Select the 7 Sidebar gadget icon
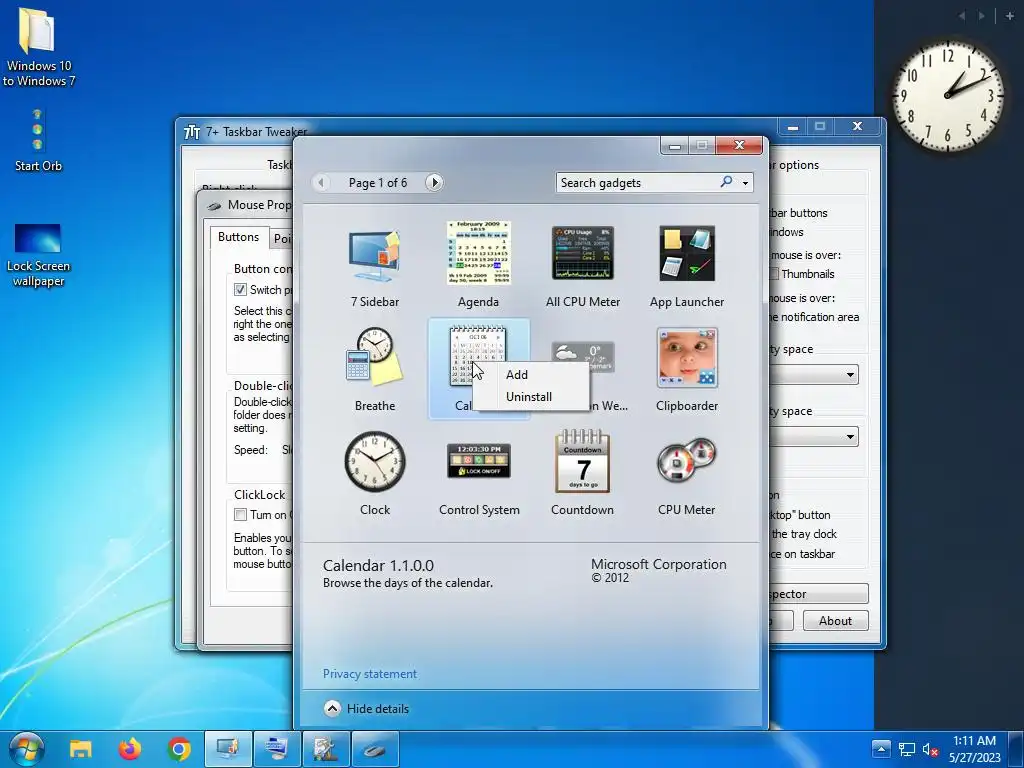The height and width of the screenshot is (768, 1024). click(x=374, y=255)
